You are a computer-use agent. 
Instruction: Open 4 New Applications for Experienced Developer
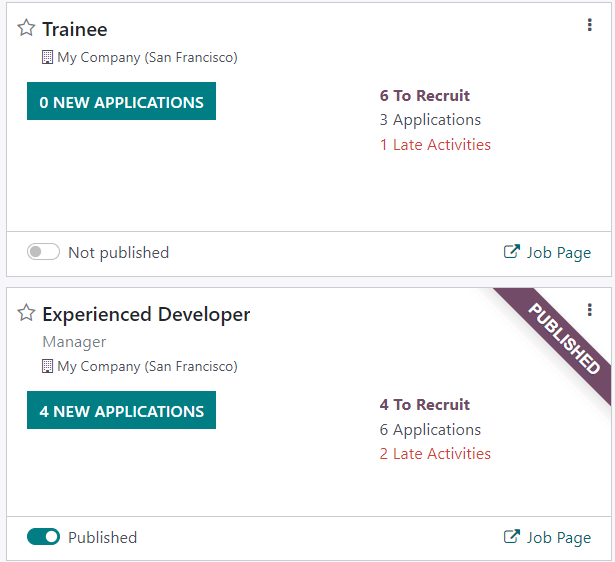pyautogui.click(x=121, y=411)
